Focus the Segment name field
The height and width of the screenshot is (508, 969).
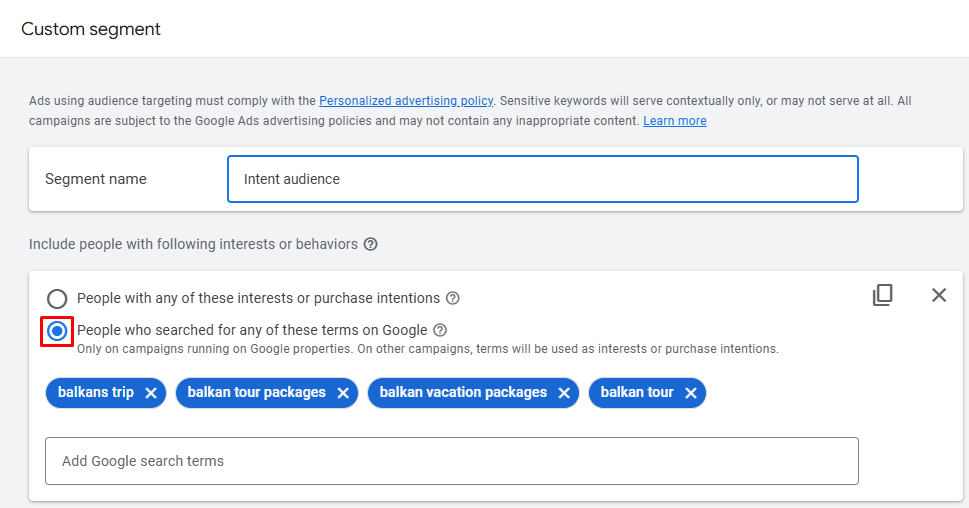(543, 179)
